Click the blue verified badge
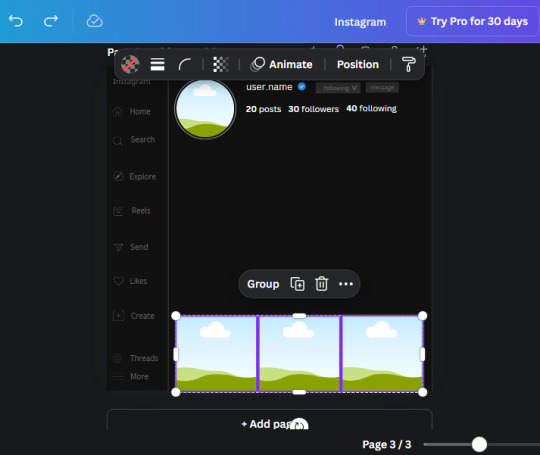This screenshot has width=540, height=455. (302, 86)
